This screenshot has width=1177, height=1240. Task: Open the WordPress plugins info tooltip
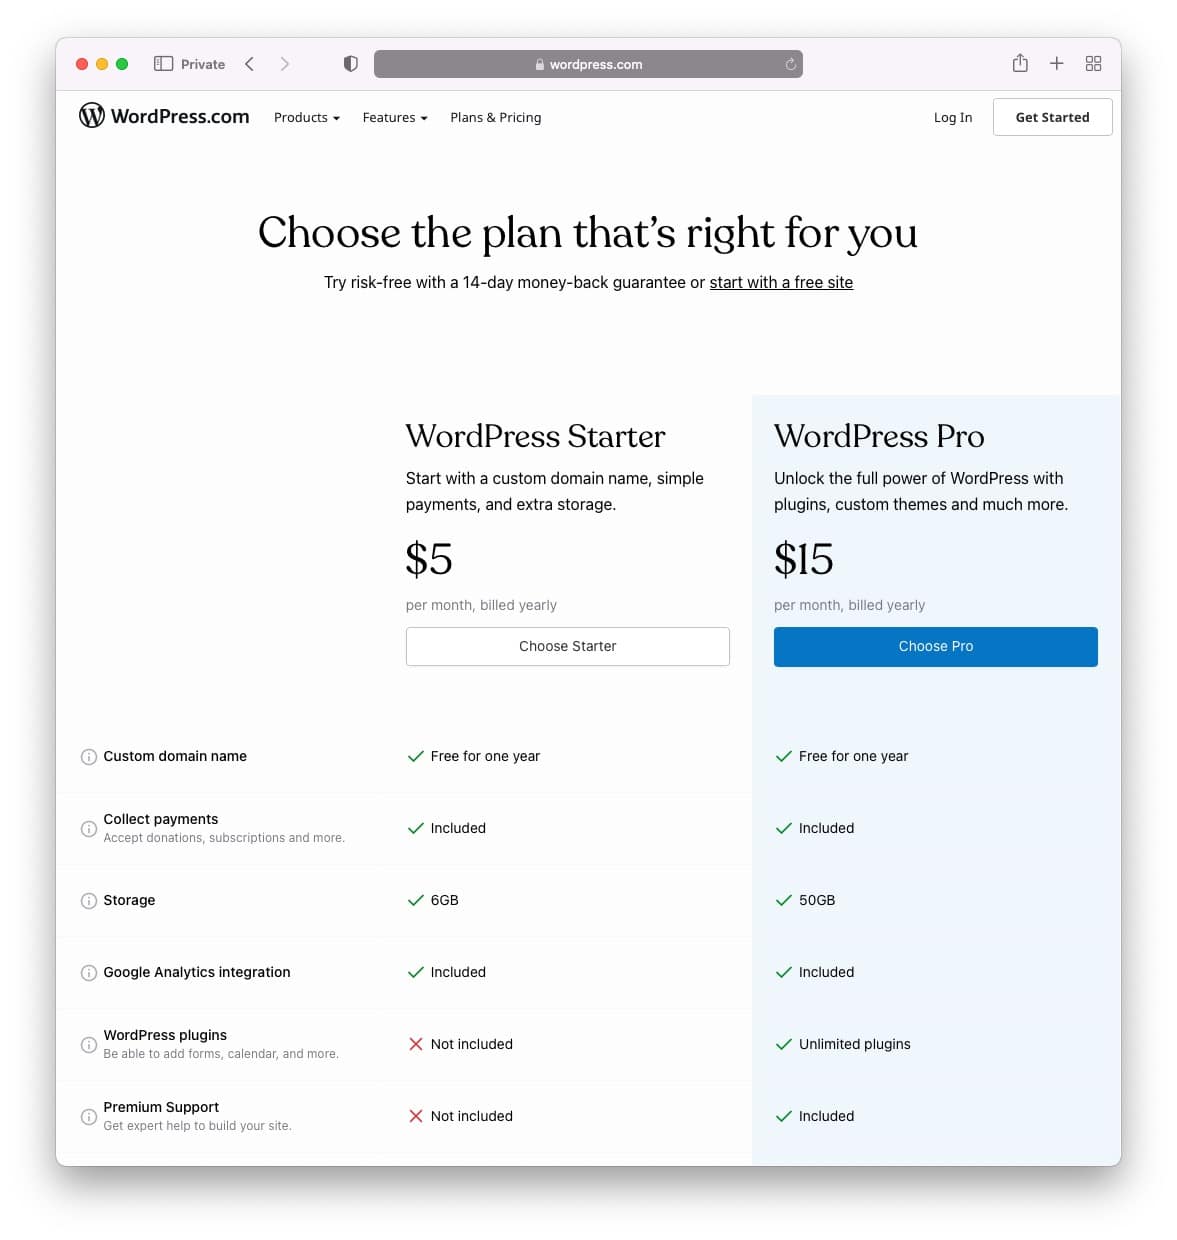(87, 1044)
